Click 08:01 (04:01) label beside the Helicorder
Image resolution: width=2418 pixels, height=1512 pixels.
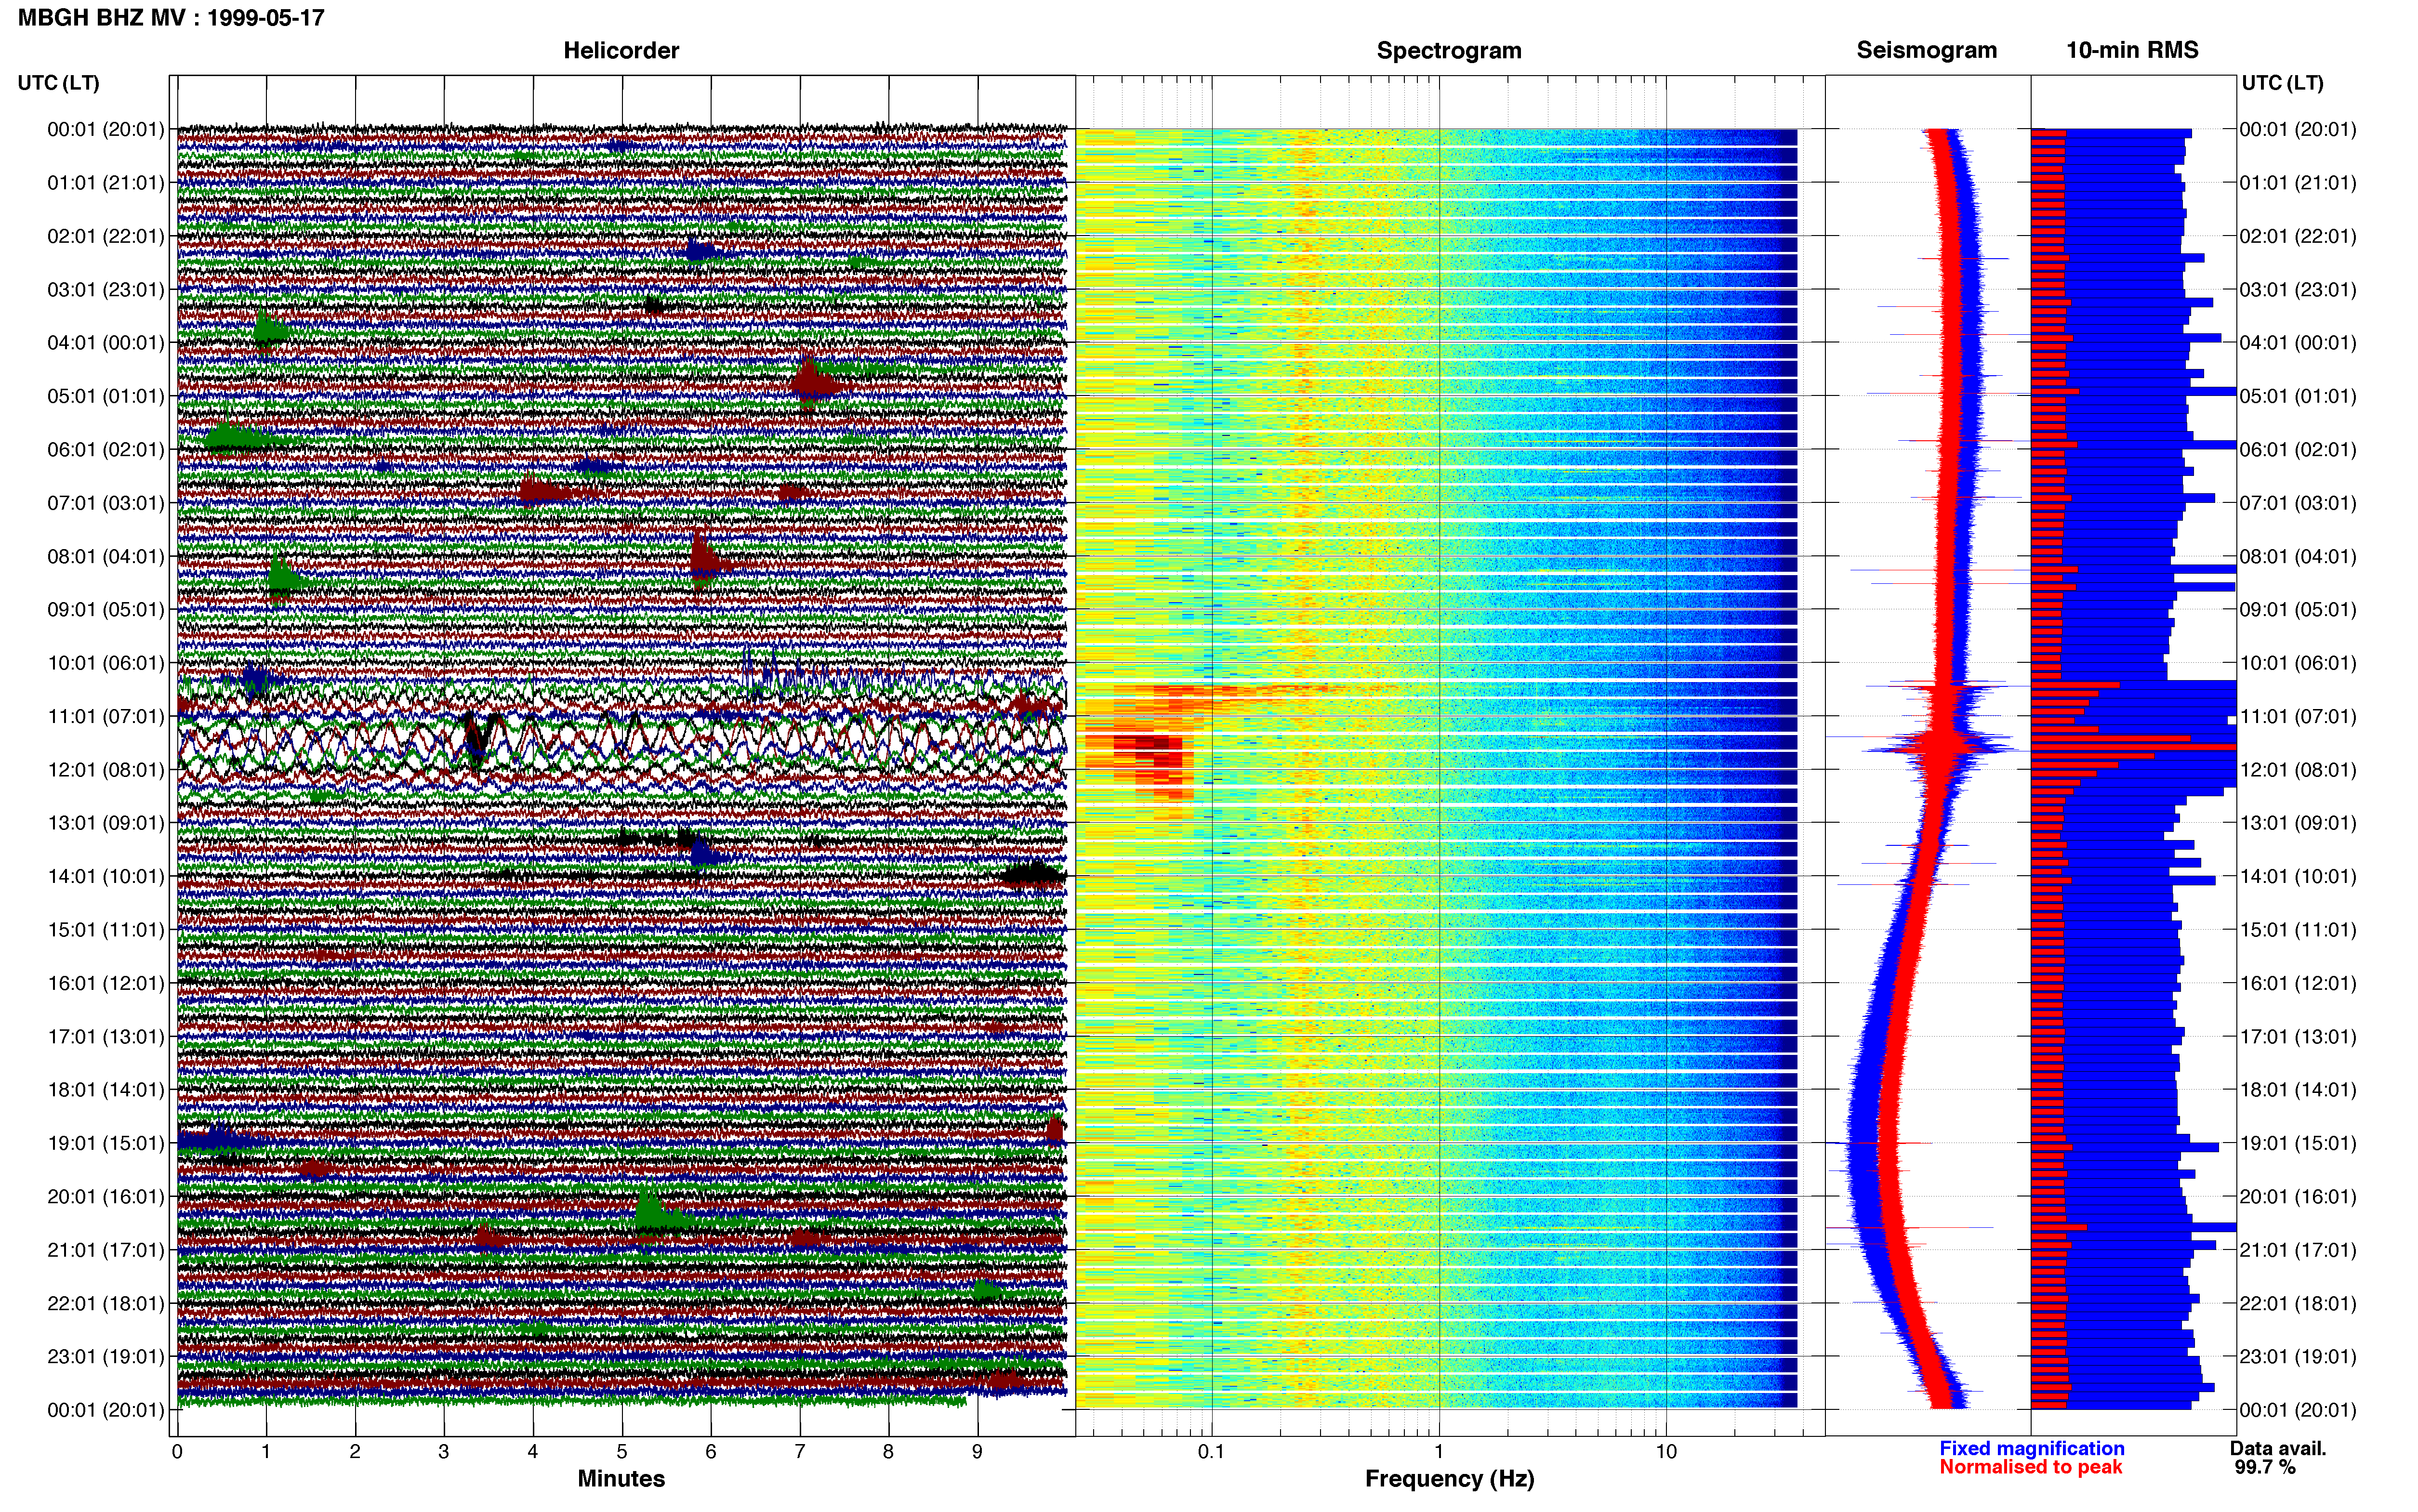[x=106, y=556]
